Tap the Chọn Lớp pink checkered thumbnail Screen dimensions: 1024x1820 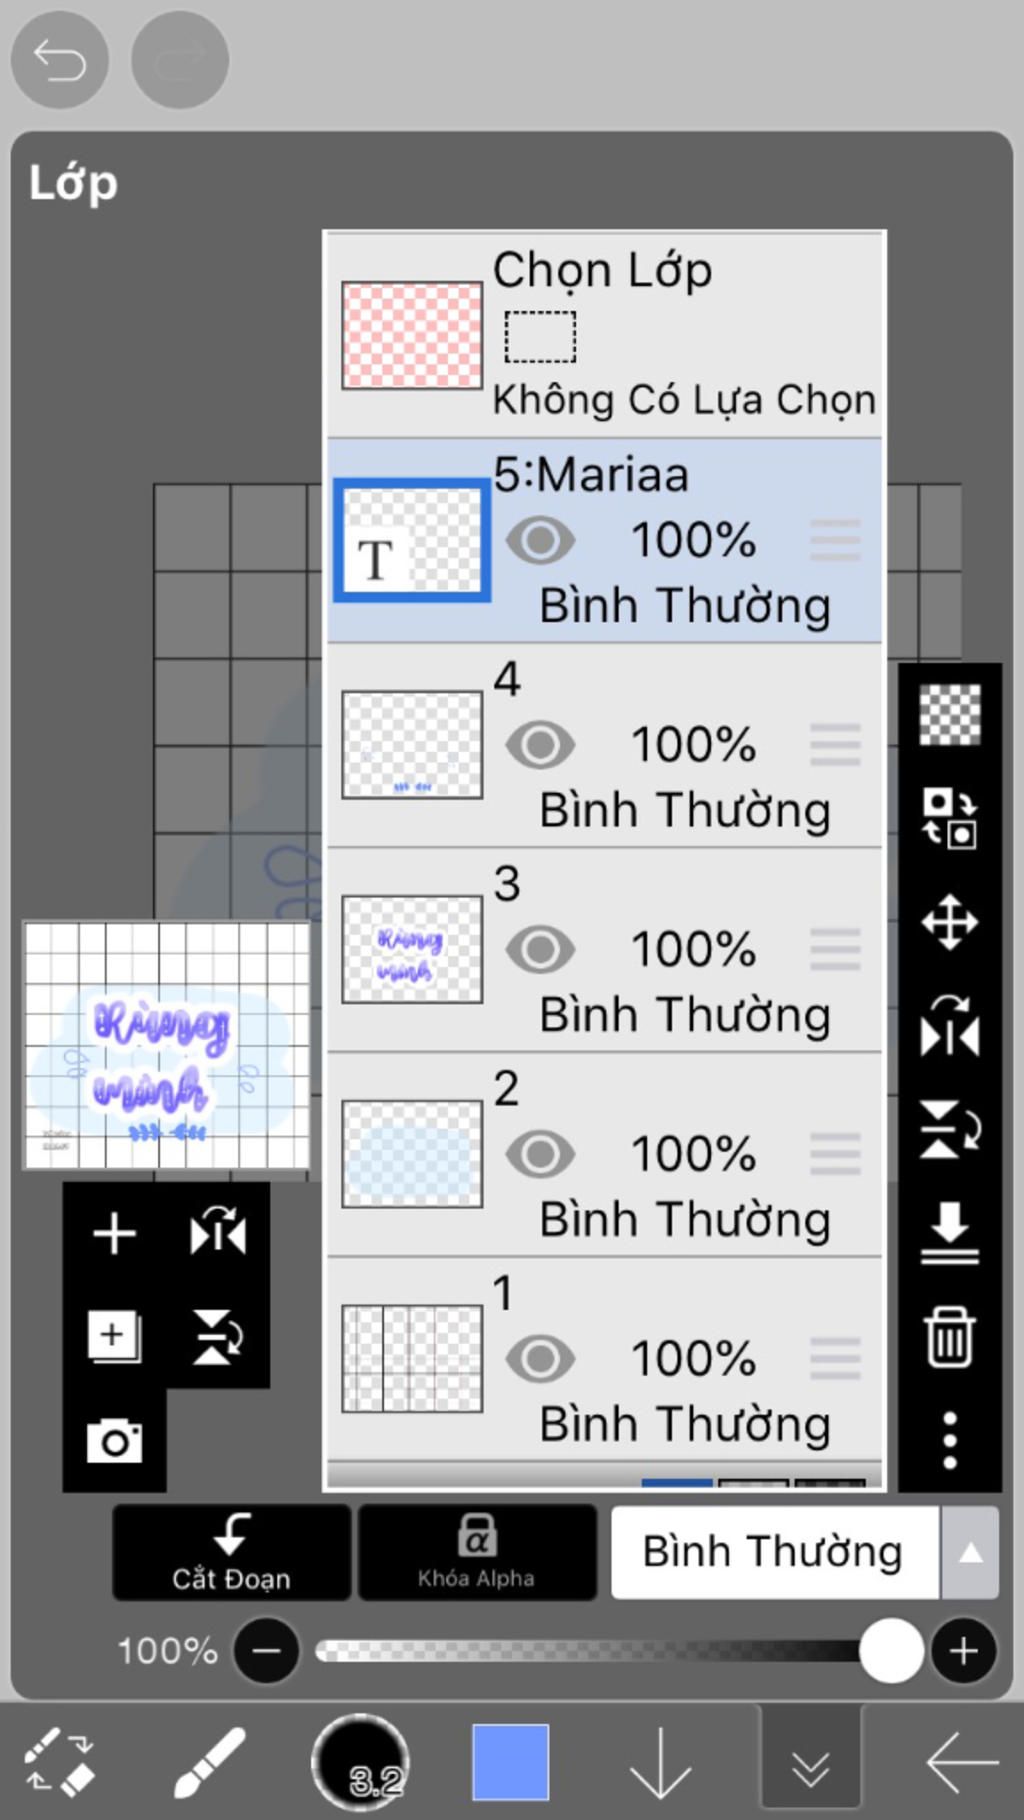(x=412, y=335)
